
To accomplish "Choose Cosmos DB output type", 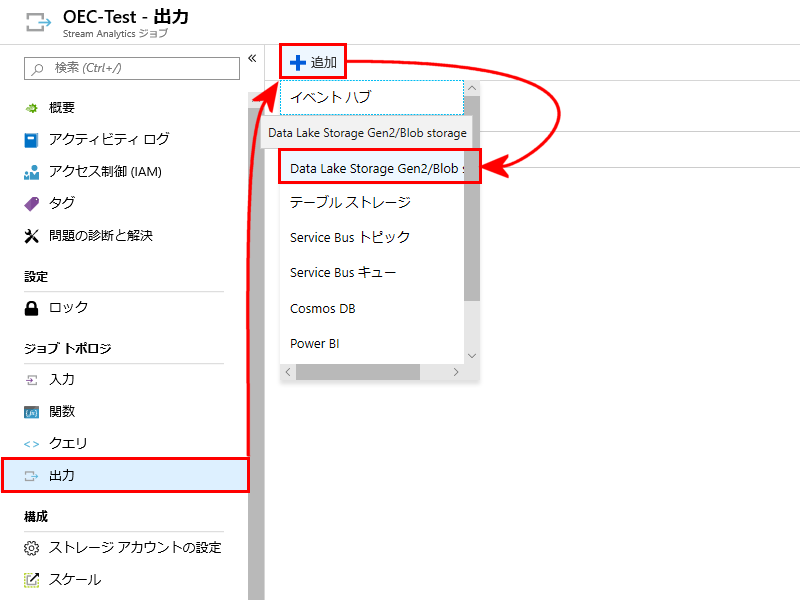I will tap(372, 309).
